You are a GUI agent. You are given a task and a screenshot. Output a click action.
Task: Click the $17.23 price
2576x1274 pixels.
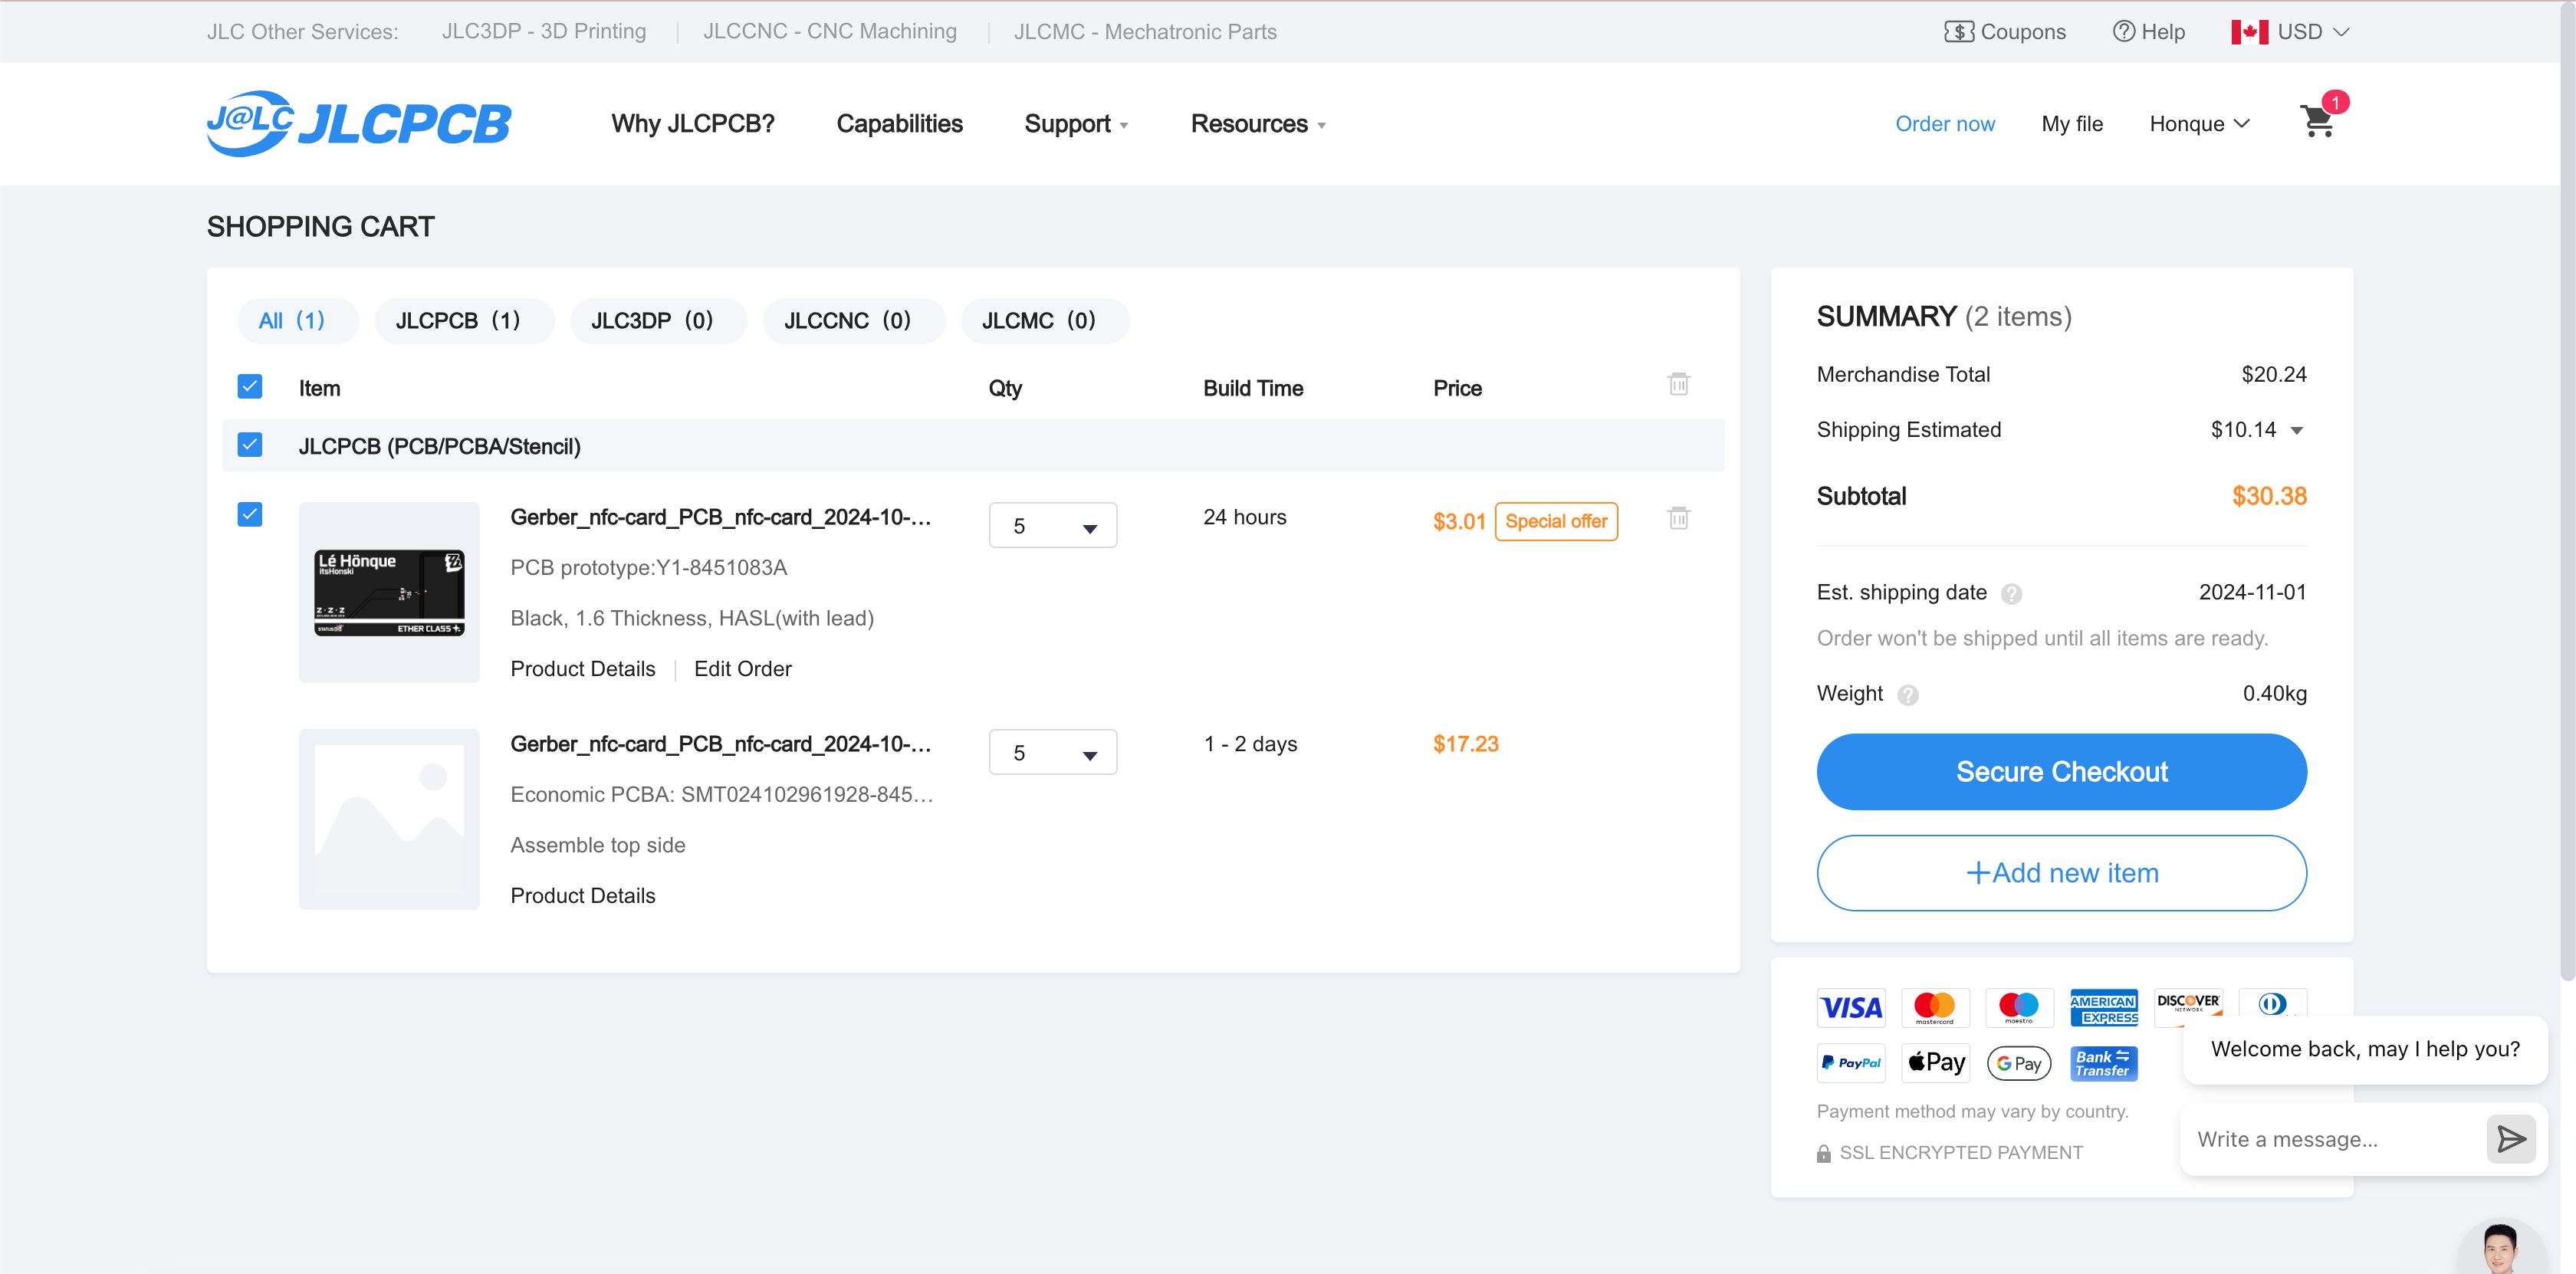pos(1465,745)
